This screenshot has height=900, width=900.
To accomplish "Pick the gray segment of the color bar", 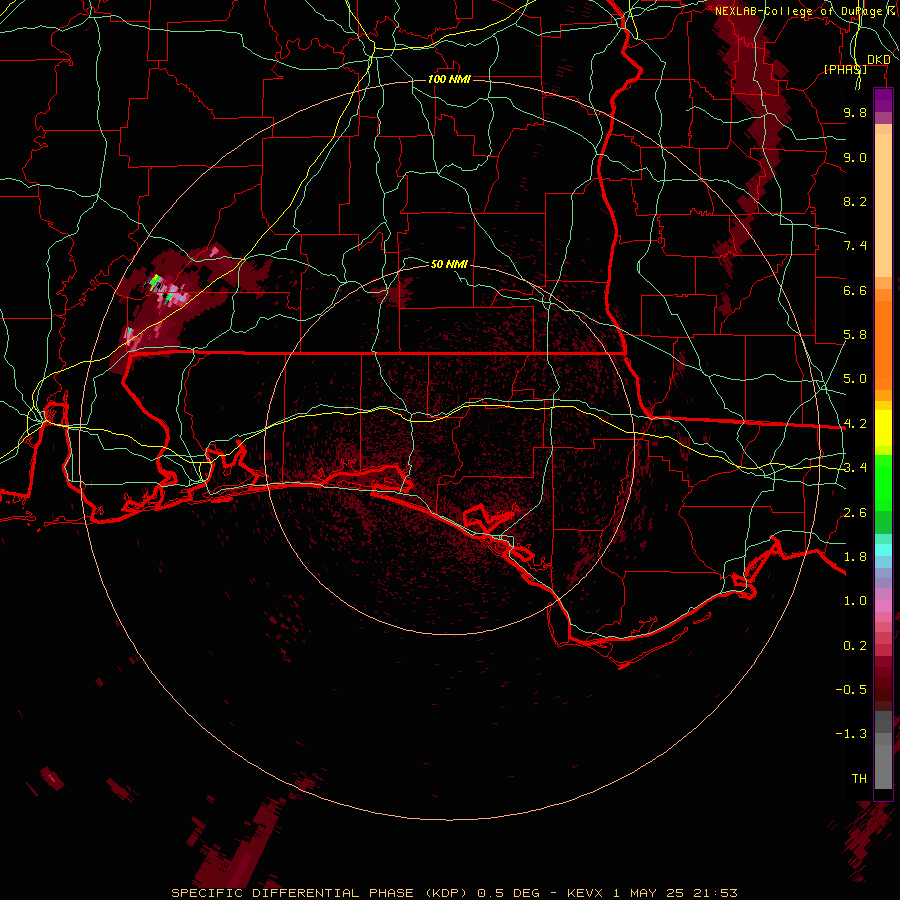I will [883, 751].
